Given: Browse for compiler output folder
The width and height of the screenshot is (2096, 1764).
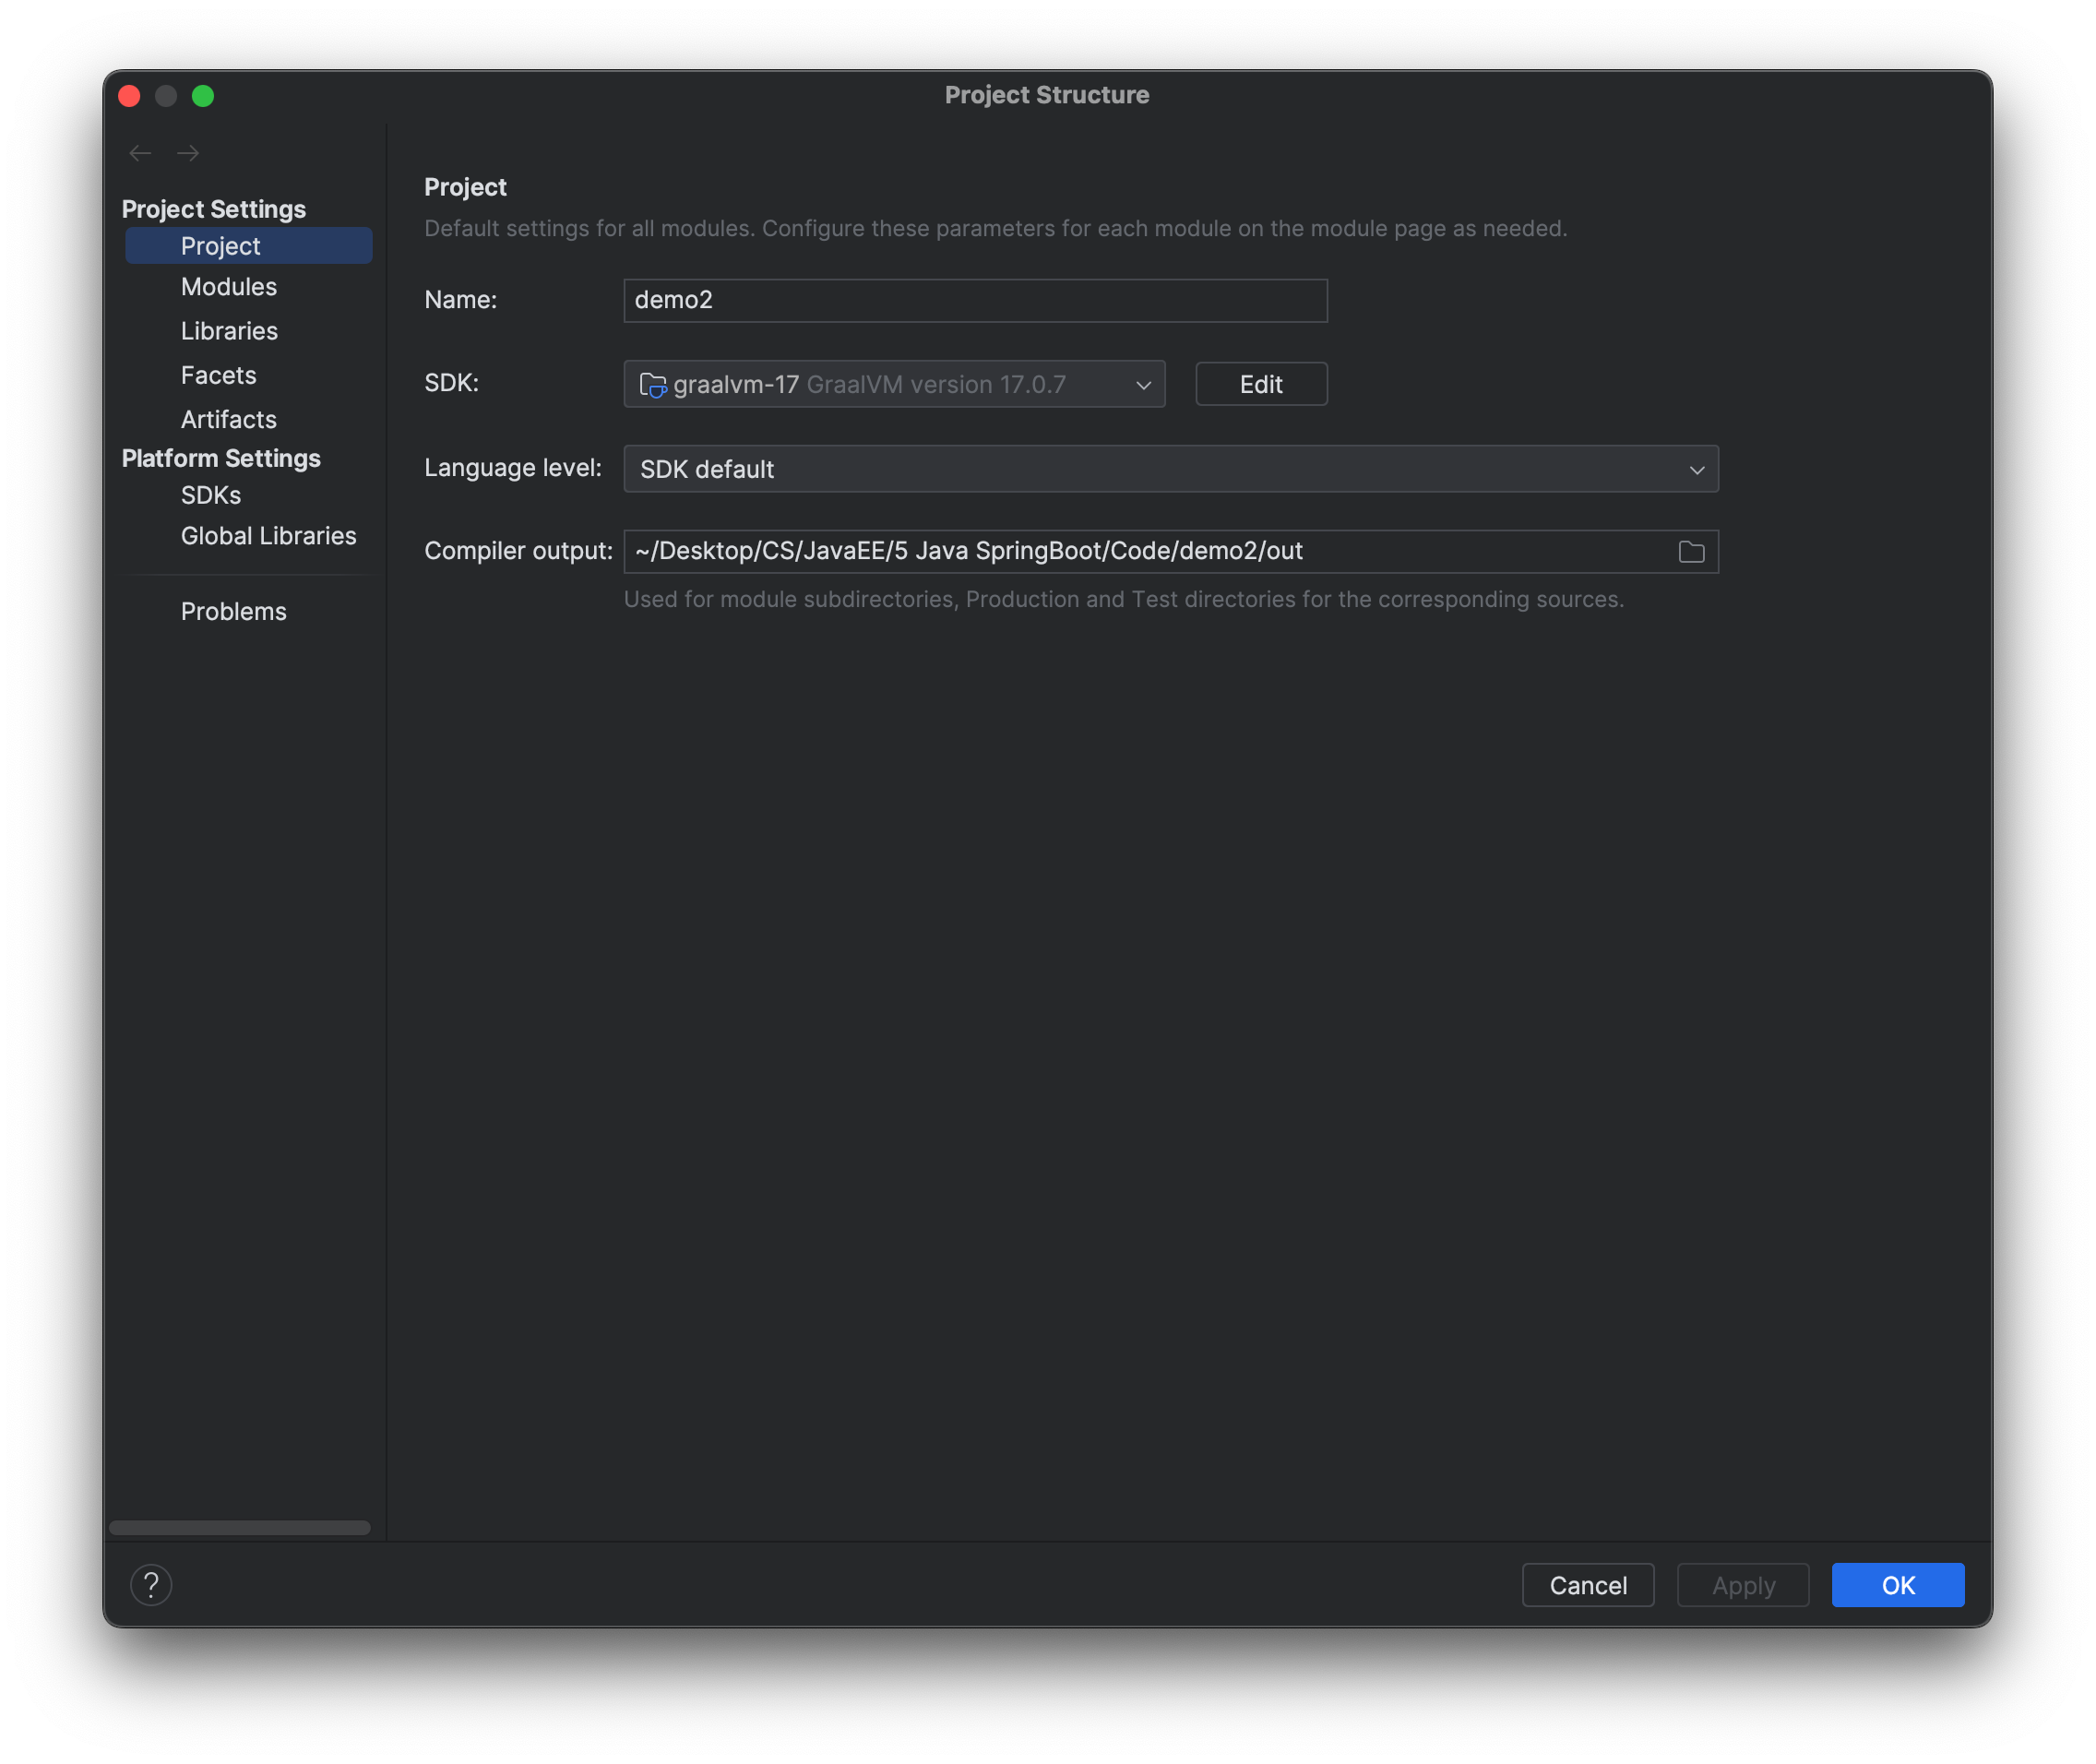Looking at the screenshot, I should (x=1691, y=551).
